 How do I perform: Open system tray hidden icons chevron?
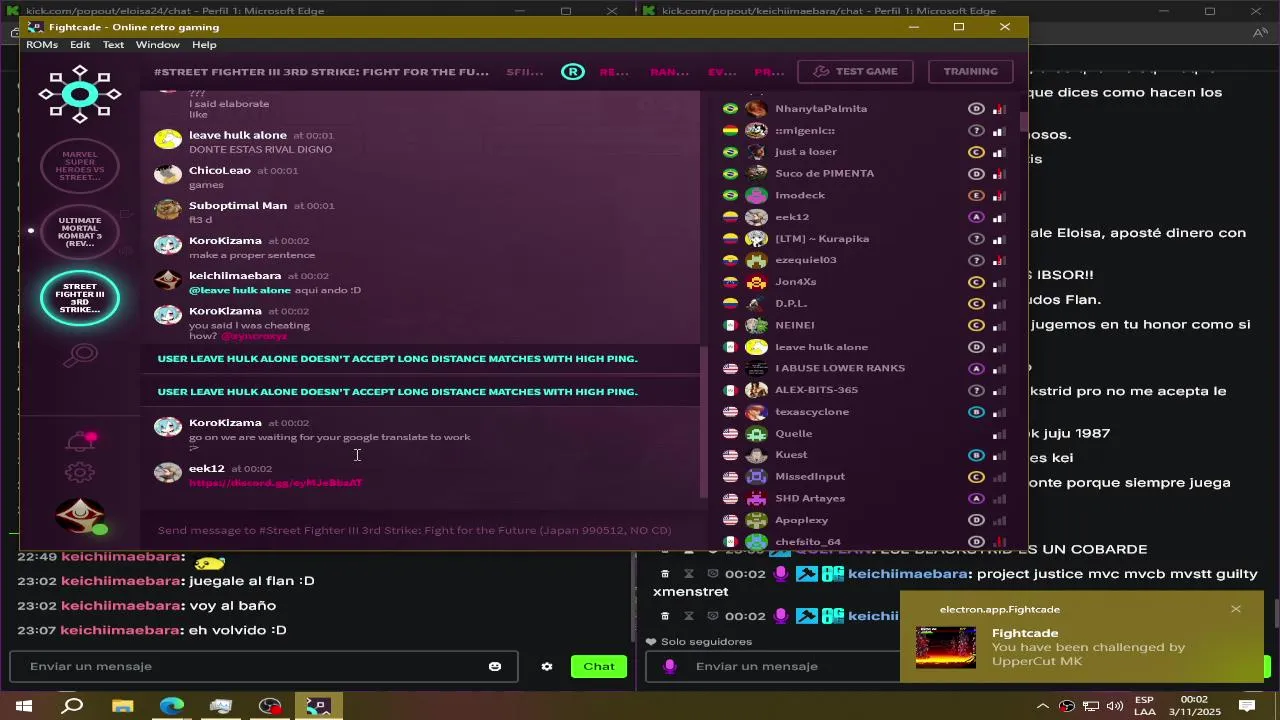coord(1043,706)
